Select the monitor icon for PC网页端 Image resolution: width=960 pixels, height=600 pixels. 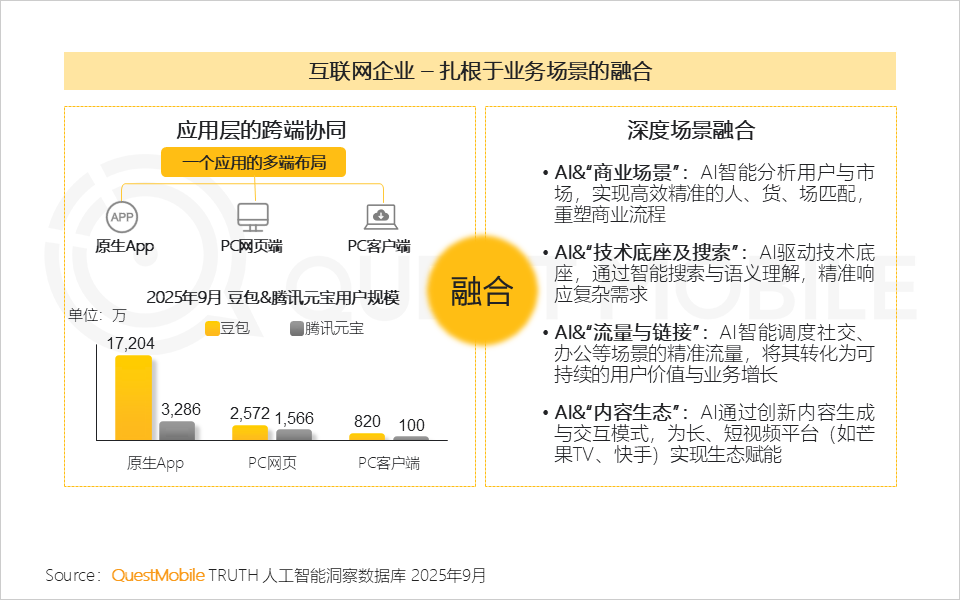(253, 215)
